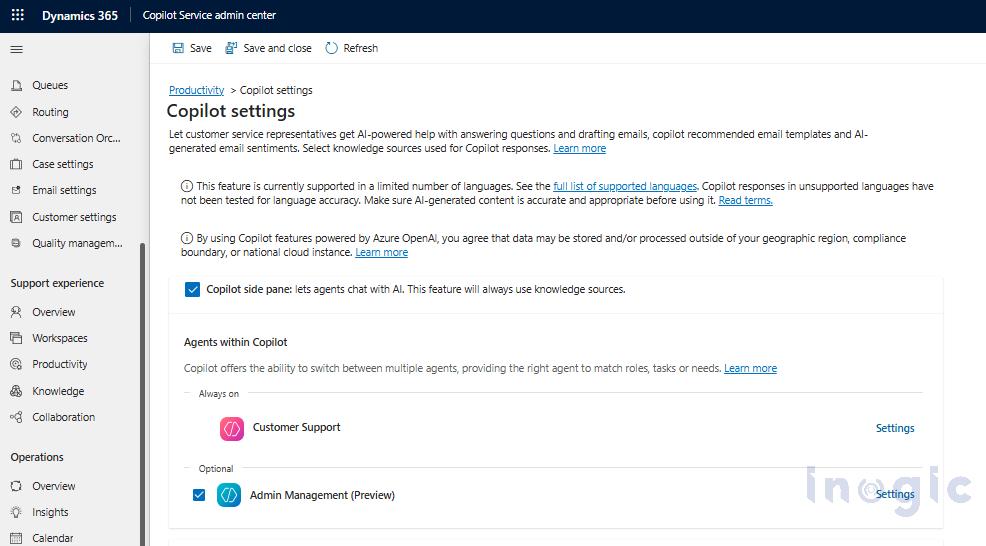Open Learn more link after Copilot responses
This screenshot has width=986, height=546.
point(579,148)
